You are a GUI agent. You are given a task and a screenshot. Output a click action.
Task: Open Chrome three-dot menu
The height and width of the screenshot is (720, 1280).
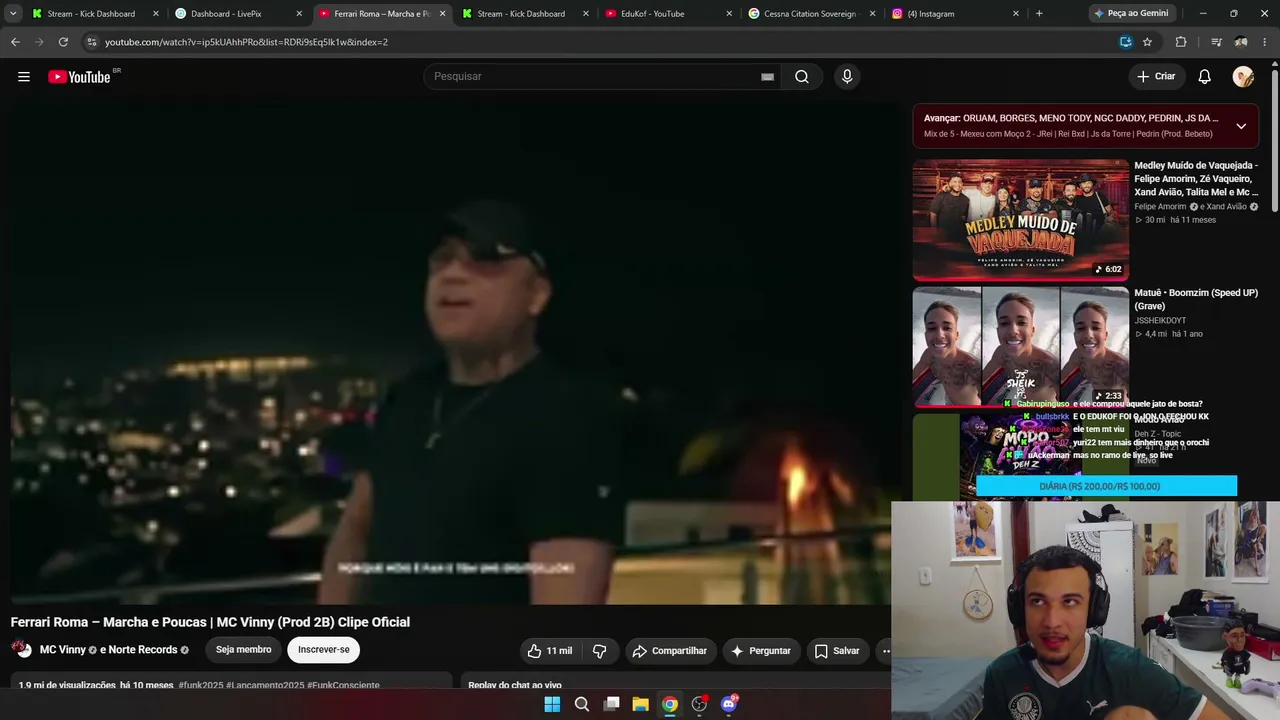click(1266, 42)
